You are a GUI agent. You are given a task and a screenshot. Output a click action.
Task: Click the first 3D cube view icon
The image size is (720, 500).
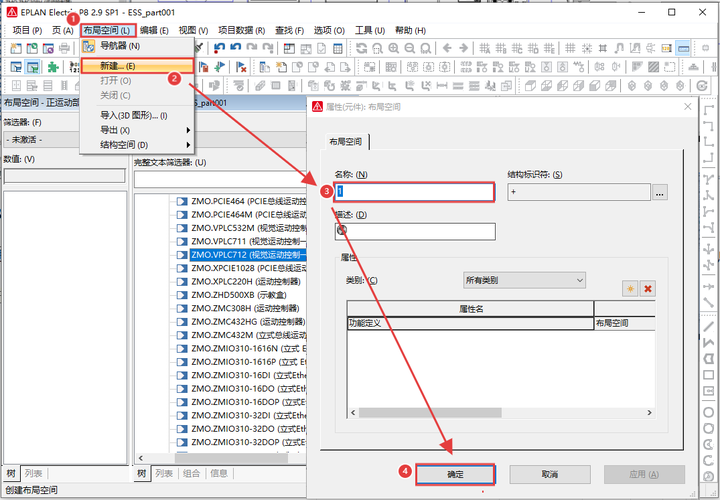[530, 86]
